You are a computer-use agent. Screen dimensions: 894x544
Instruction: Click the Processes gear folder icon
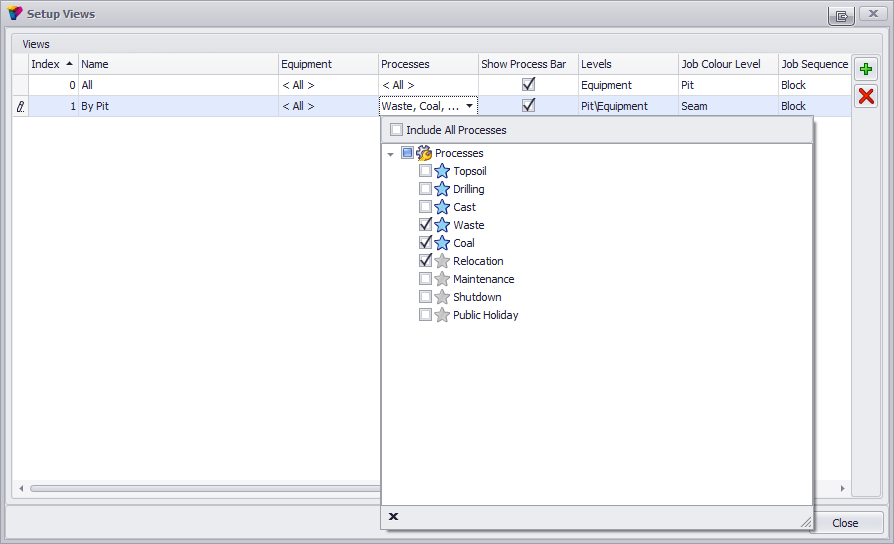pos(424,153)
